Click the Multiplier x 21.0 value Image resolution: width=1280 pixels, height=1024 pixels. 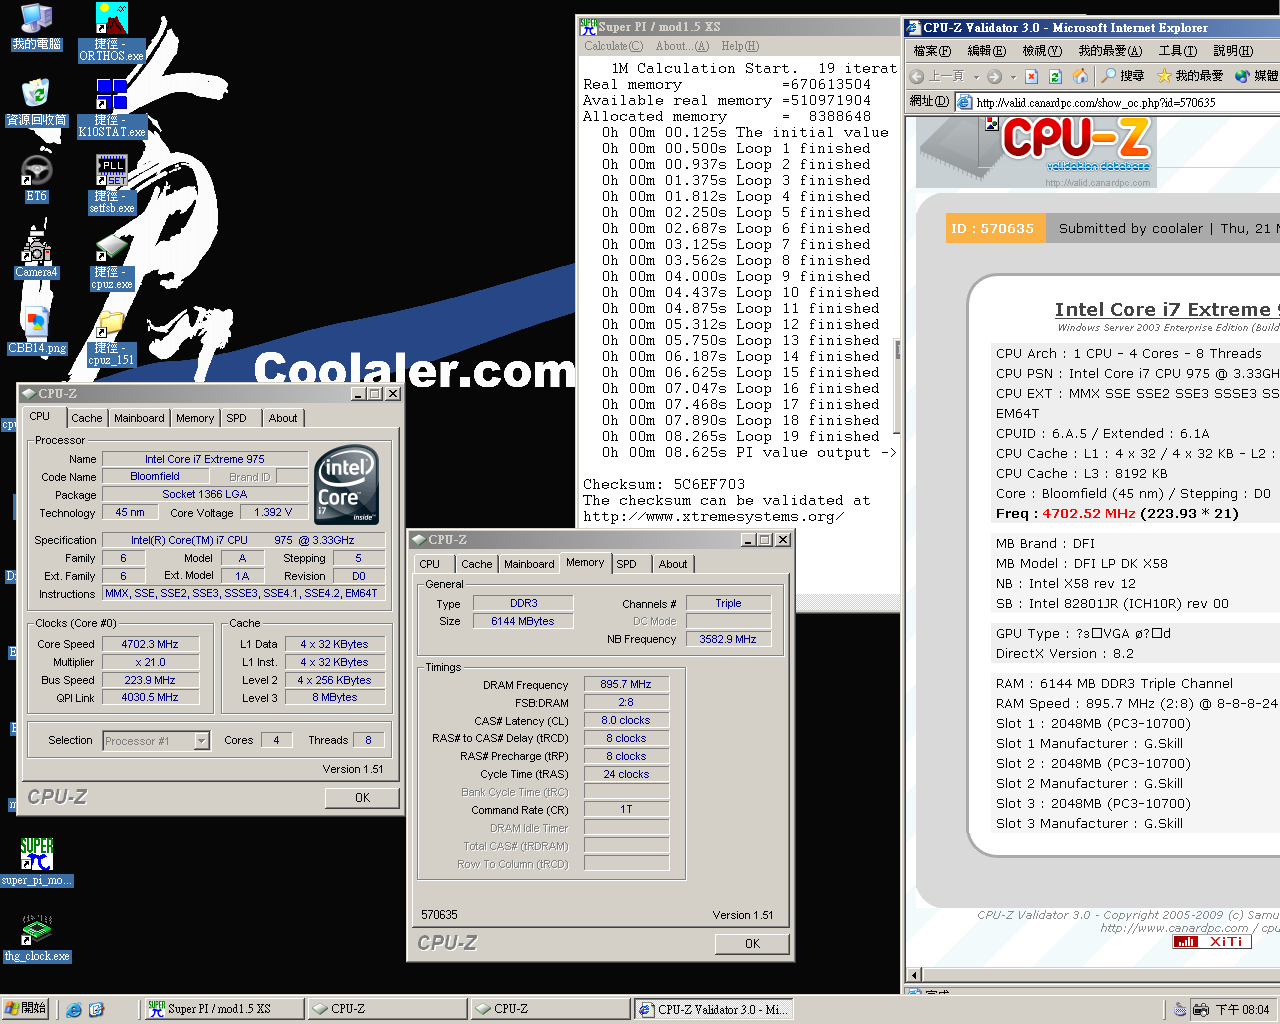pyautogui.click(x=150, y=662)
